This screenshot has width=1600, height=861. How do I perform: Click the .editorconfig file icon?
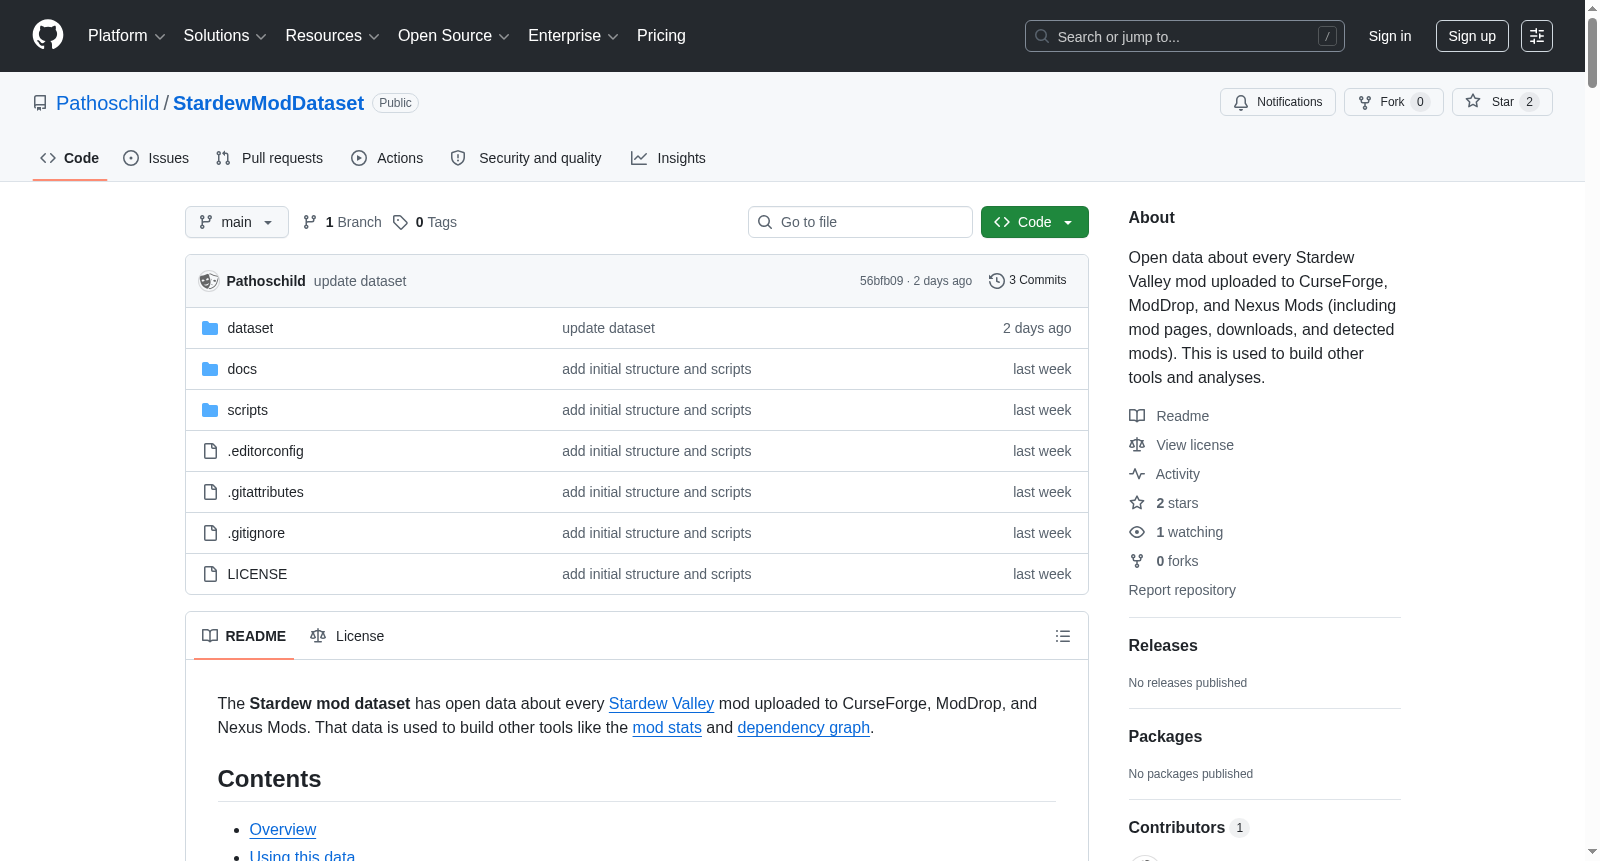pyautogui.click(x=210, y=451)
